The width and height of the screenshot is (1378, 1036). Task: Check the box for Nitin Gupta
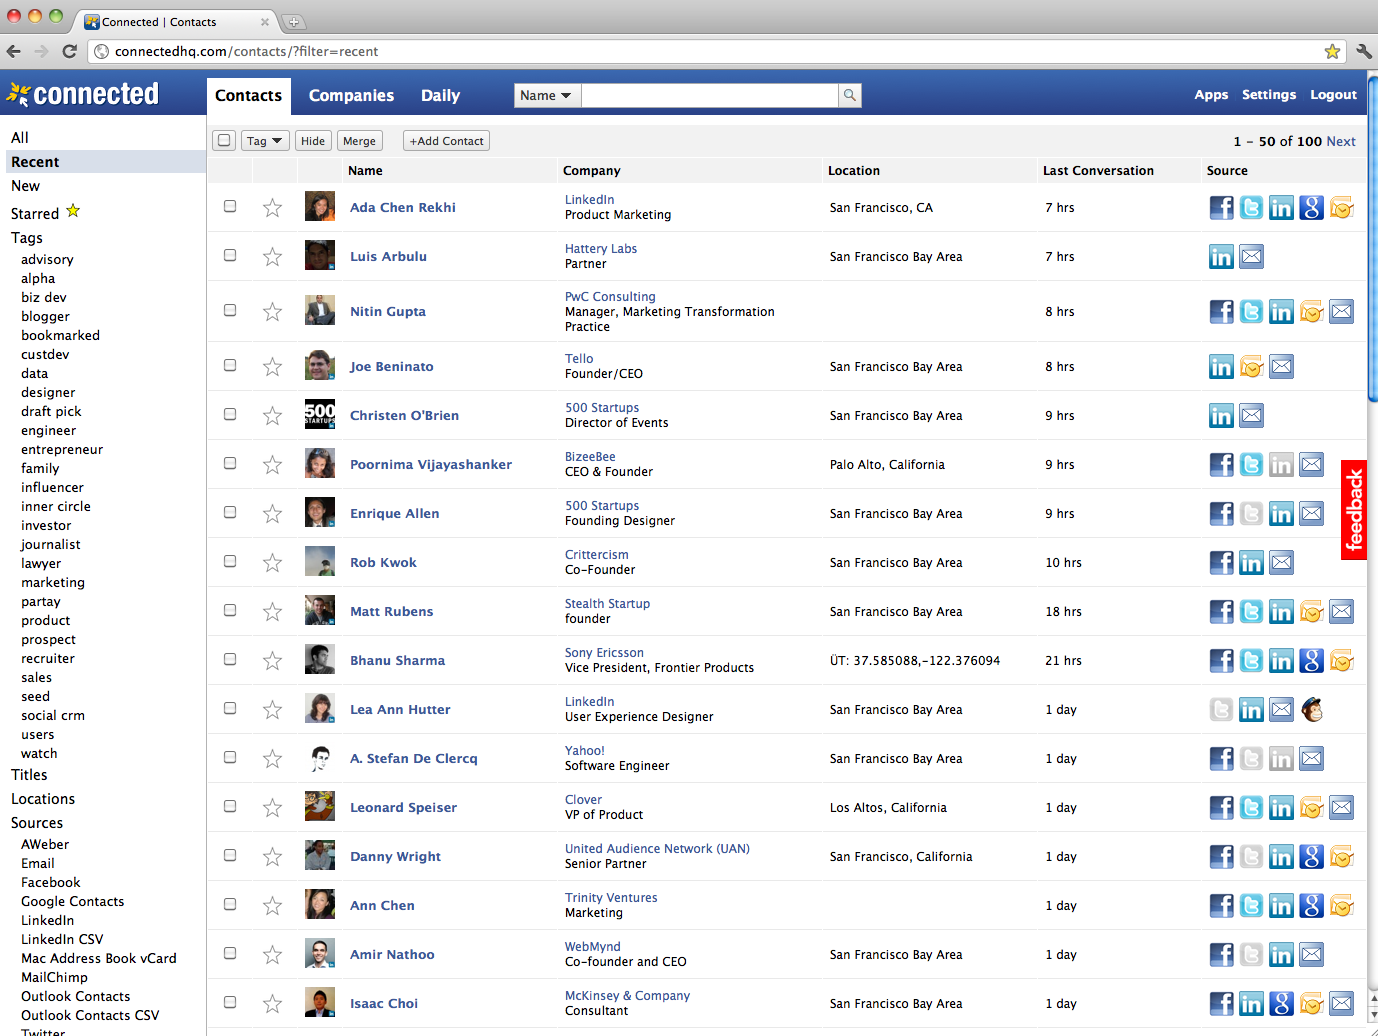(x=230, y=310)
